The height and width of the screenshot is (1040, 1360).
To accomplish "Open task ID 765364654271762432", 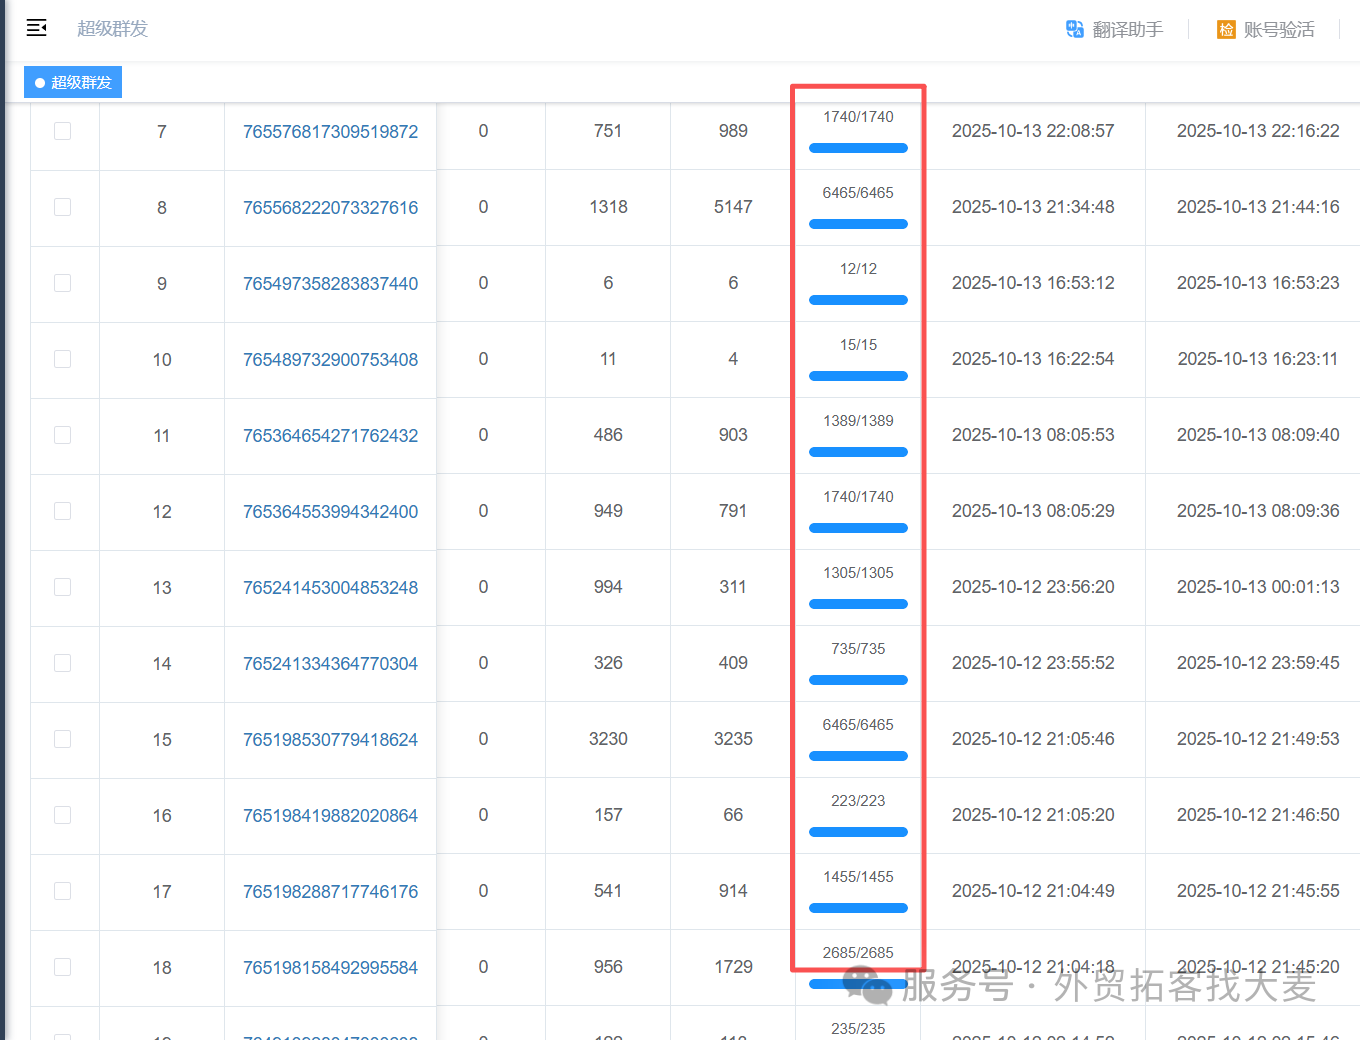I will coord(330,435).
